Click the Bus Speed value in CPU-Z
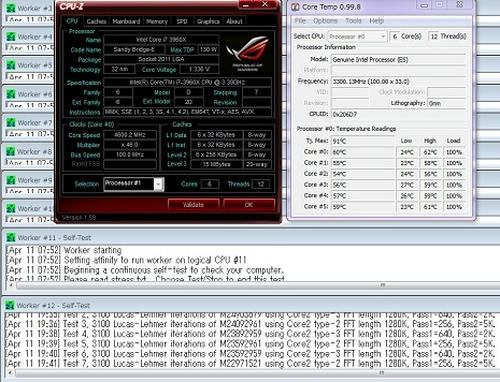The image size is (500, 382). pyautogui.click(x=130, y=155)
